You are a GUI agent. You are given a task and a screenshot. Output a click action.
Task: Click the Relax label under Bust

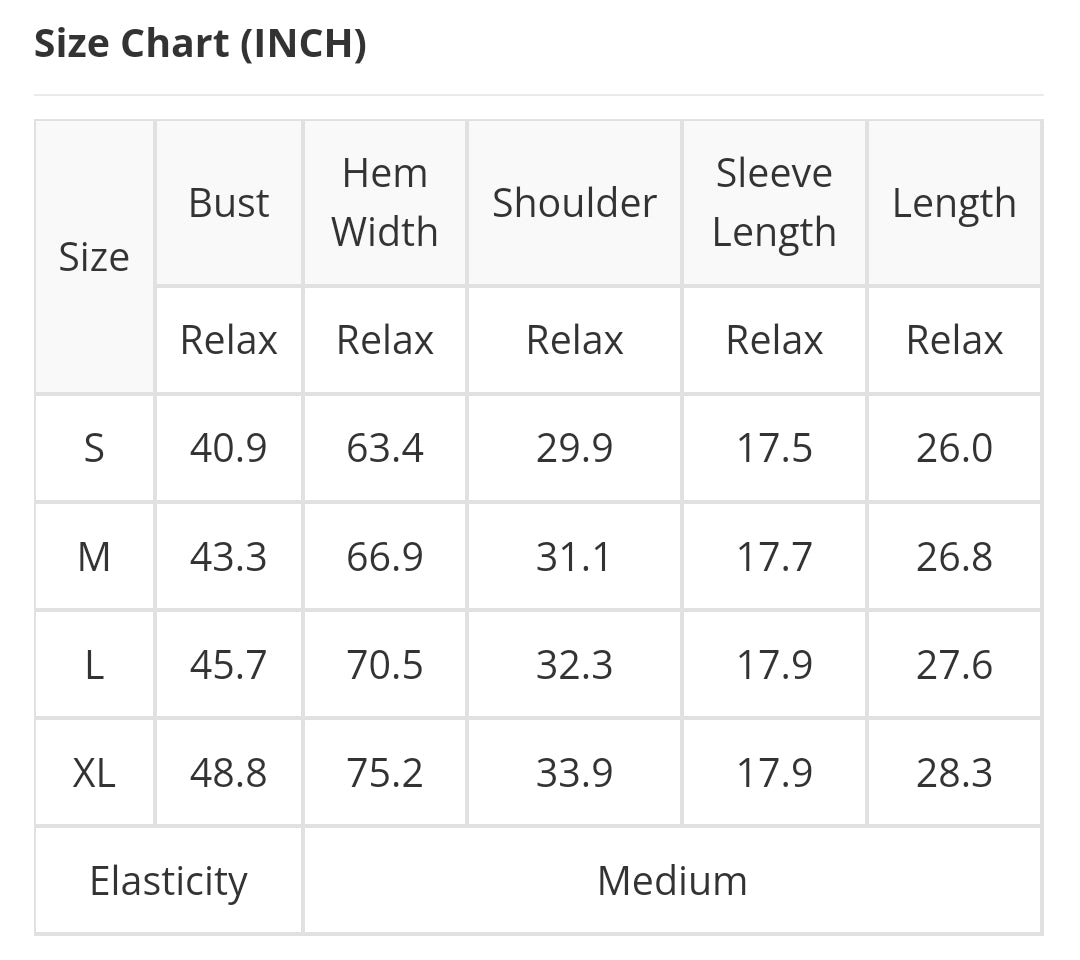(x=229, y=341)
